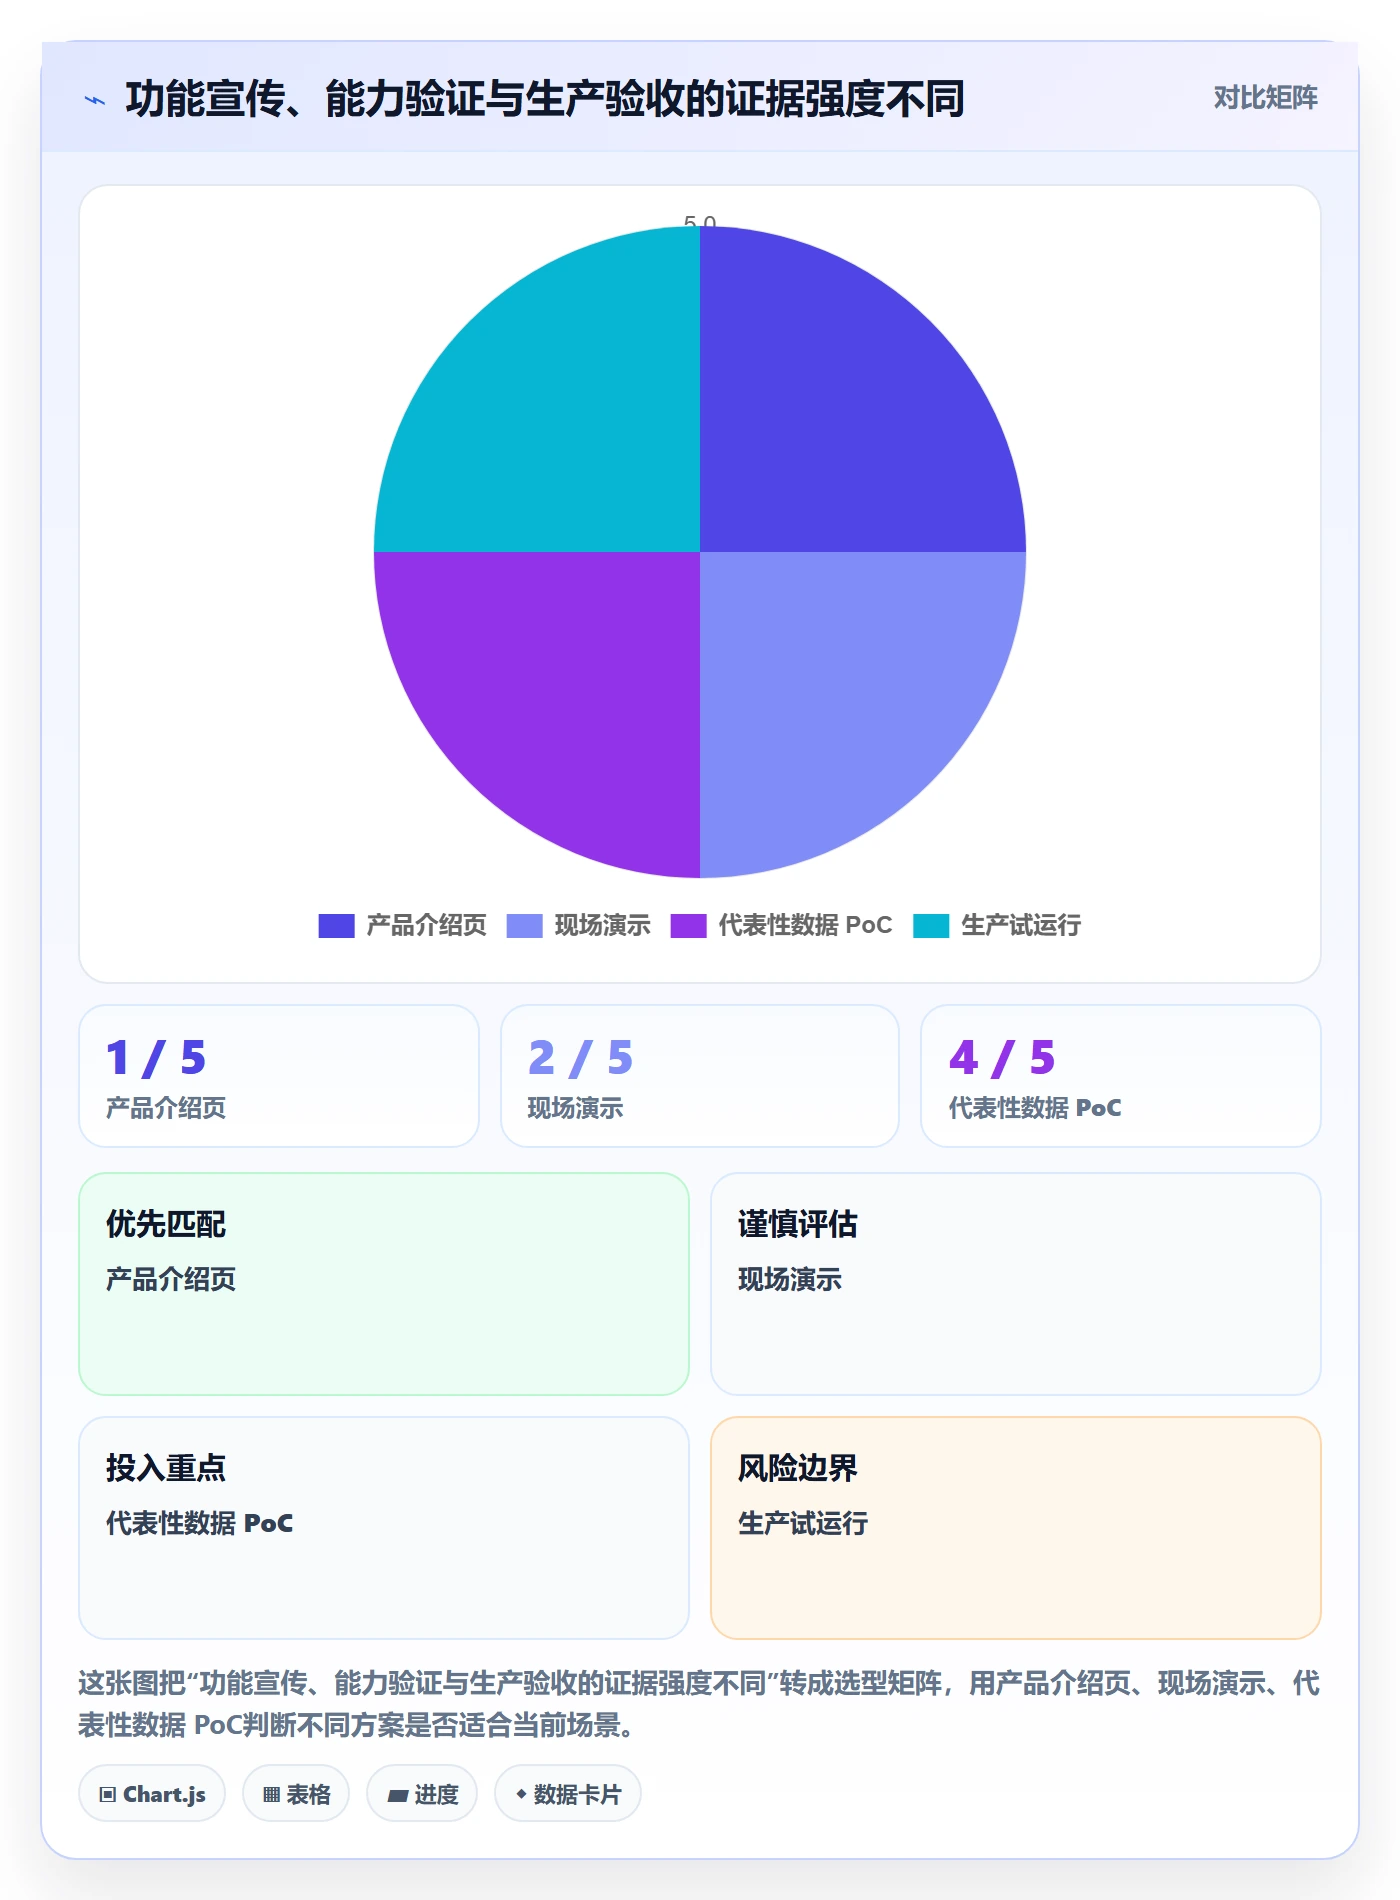Click the description paragraph starting 这张图把
This screenshot has height=1900, width=1400.
click(699, 1704)
